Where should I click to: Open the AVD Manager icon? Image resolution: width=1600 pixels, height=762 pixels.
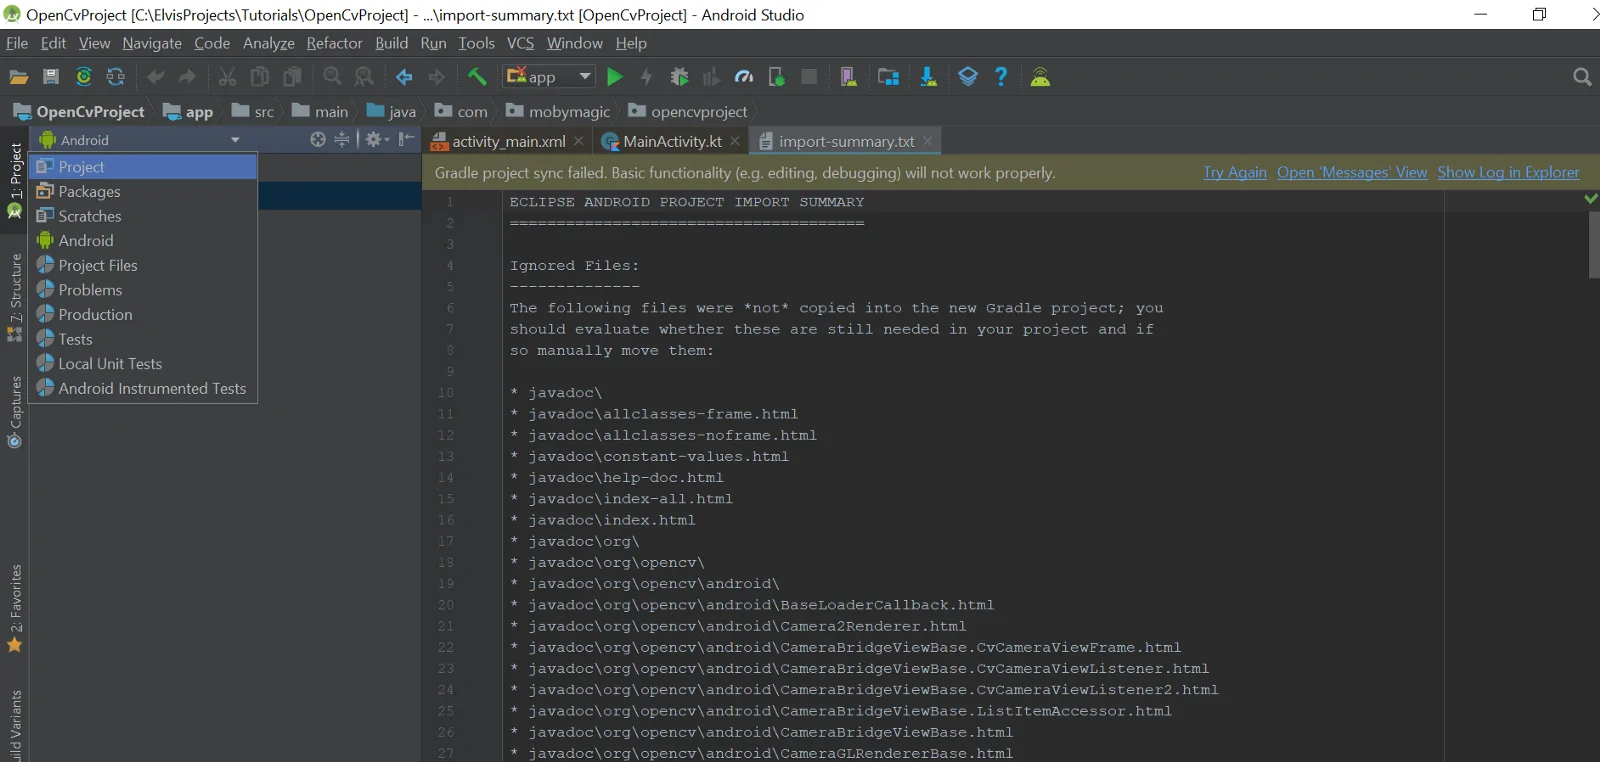coord(848,77)
